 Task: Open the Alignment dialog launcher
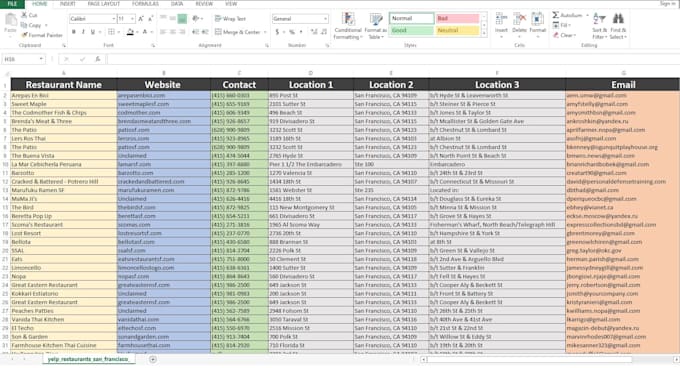pyautogui.click(x=266, y=45)
